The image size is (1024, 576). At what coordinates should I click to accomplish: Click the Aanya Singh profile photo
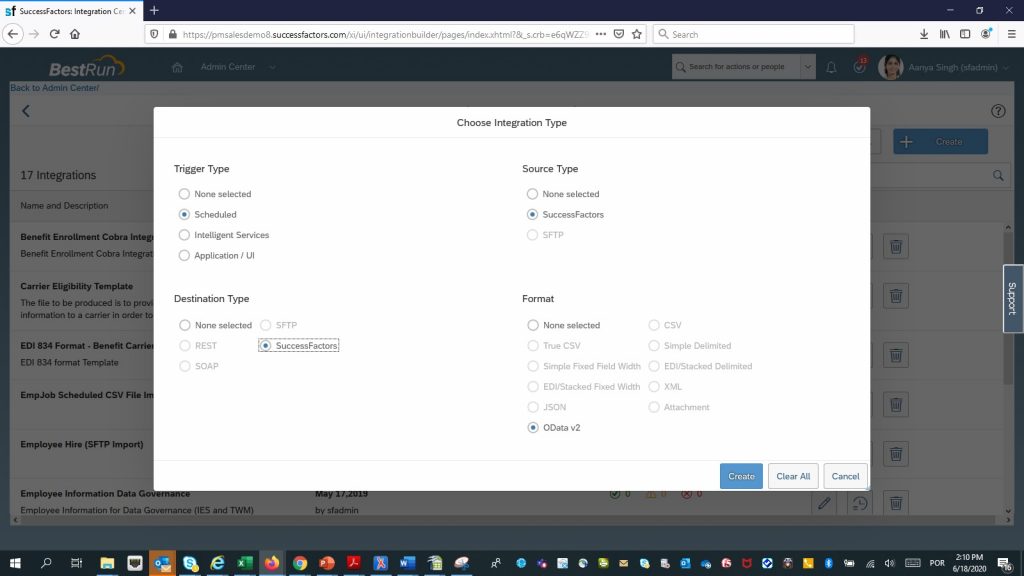click(x=891, y=67)
